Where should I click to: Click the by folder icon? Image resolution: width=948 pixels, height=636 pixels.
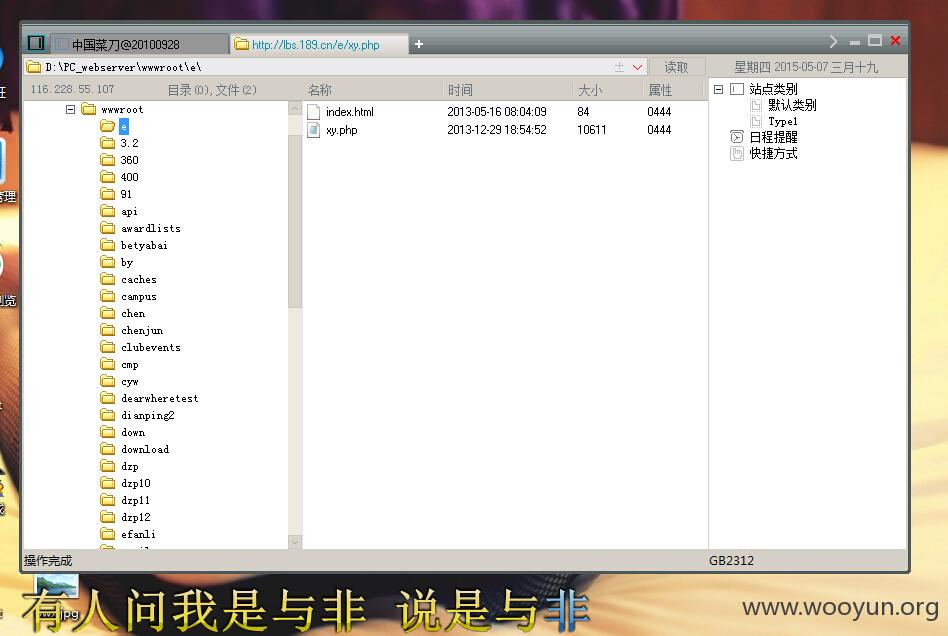(108, 262)
